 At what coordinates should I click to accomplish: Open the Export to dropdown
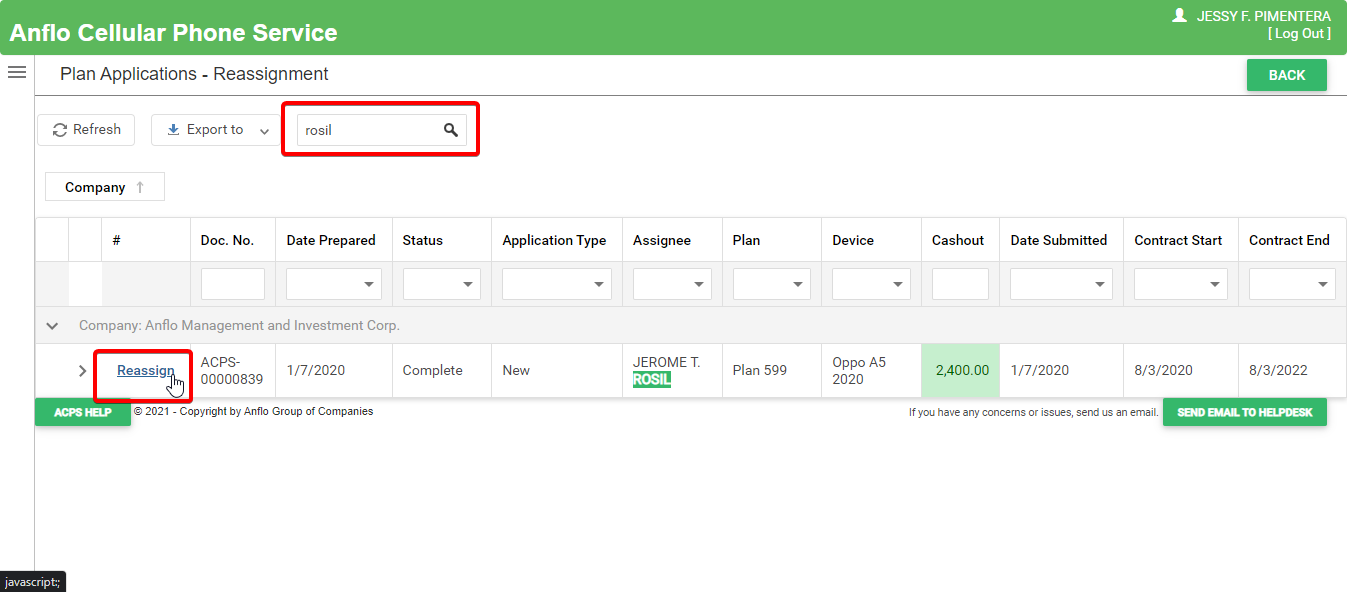216,130
